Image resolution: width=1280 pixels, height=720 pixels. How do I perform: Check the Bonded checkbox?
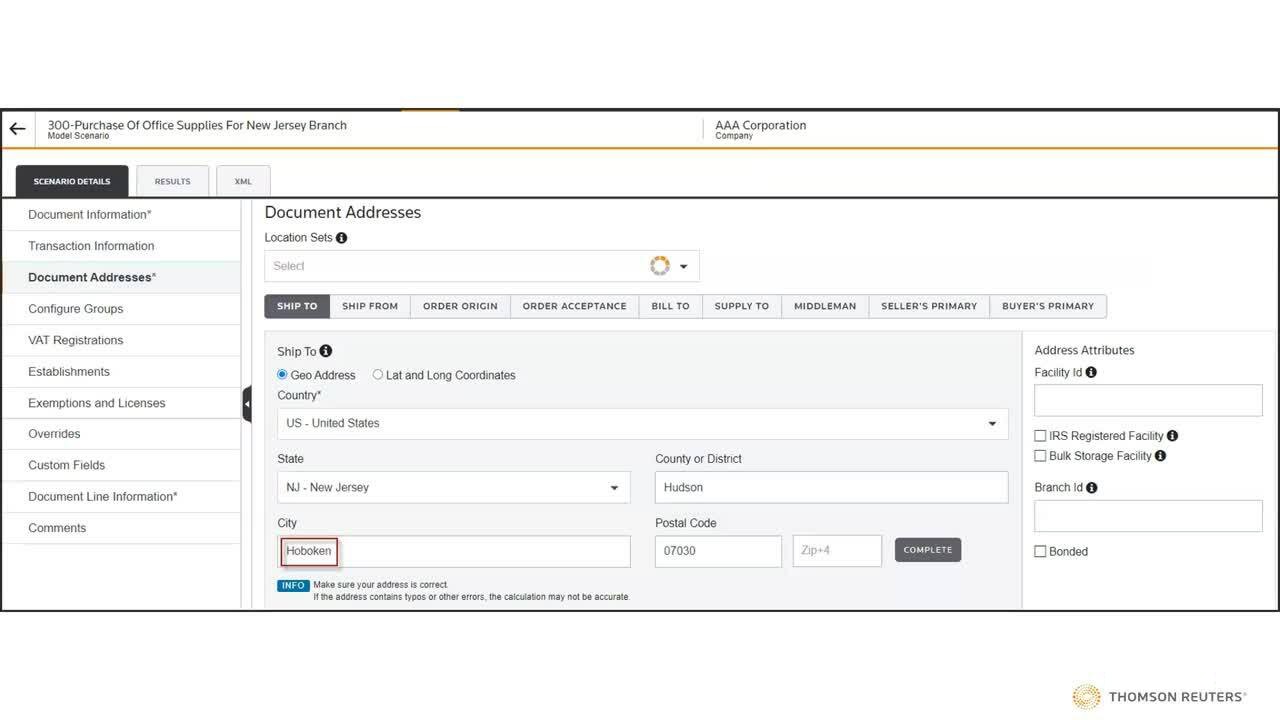tap(1040, 551)
